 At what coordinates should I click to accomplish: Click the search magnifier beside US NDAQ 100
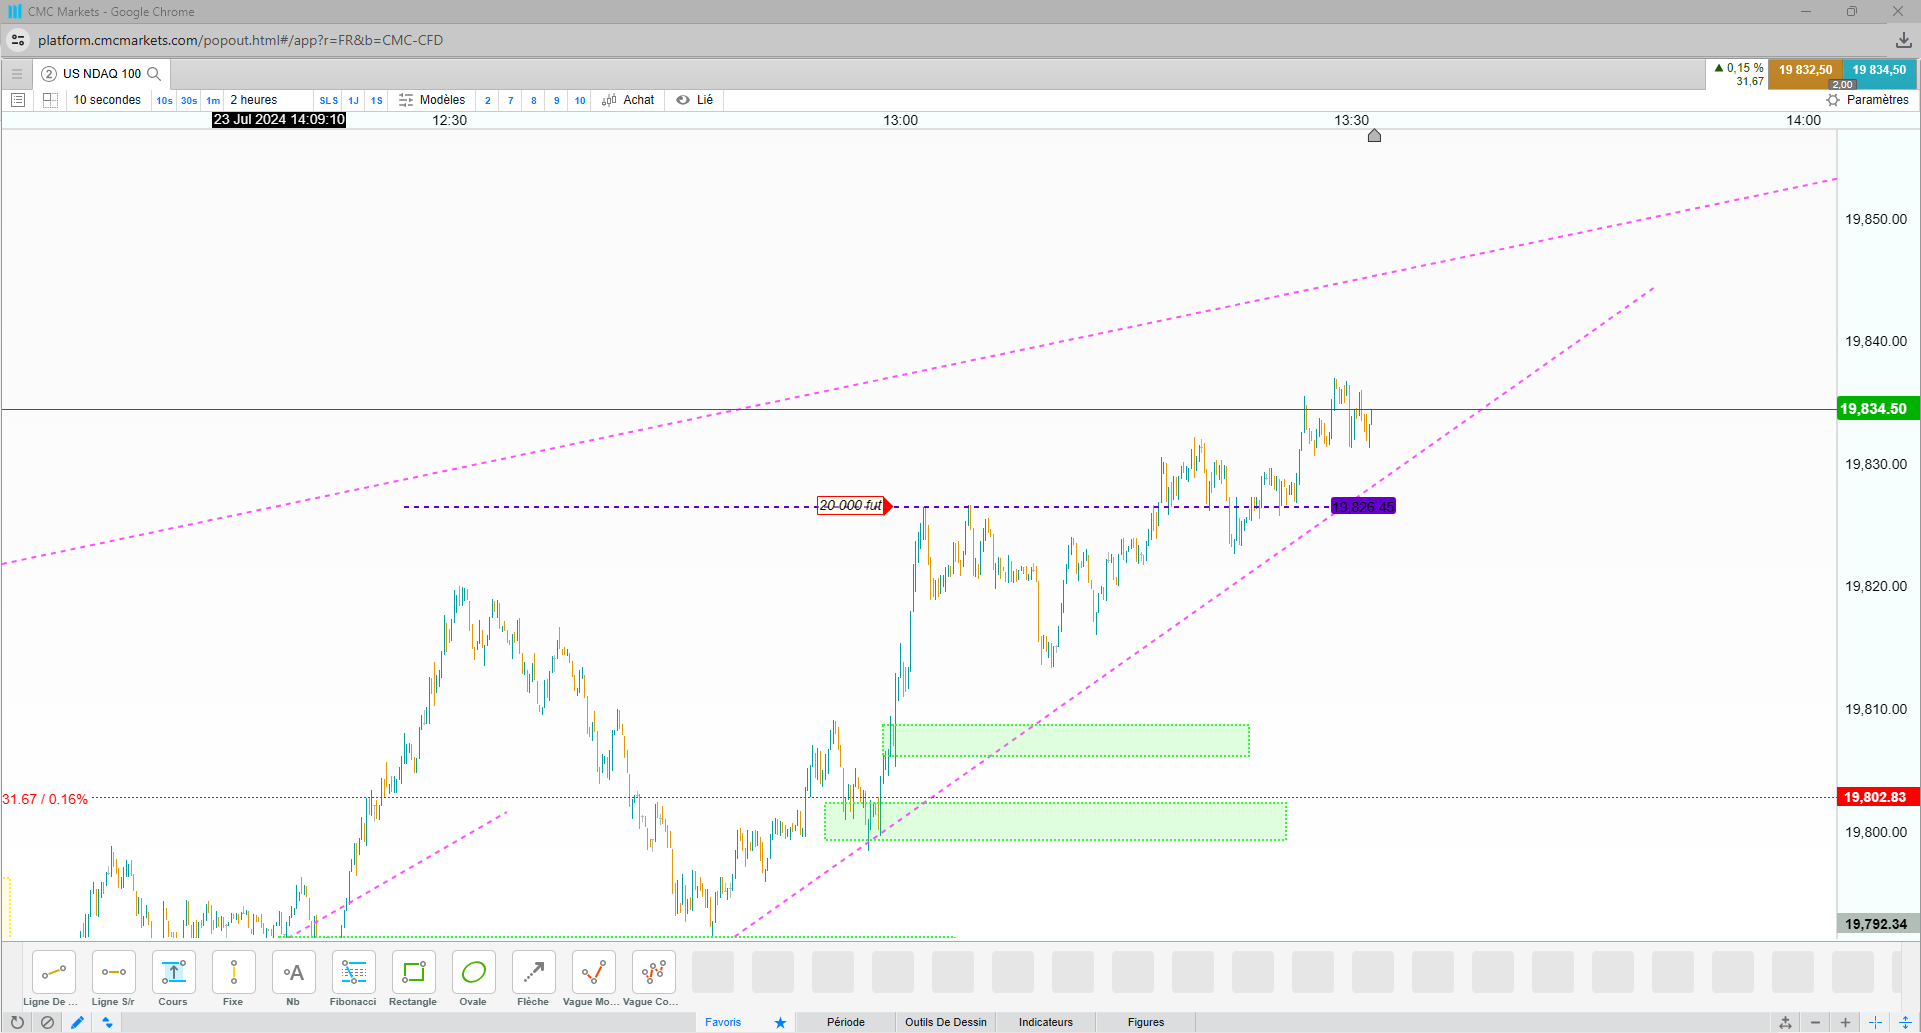154,74
